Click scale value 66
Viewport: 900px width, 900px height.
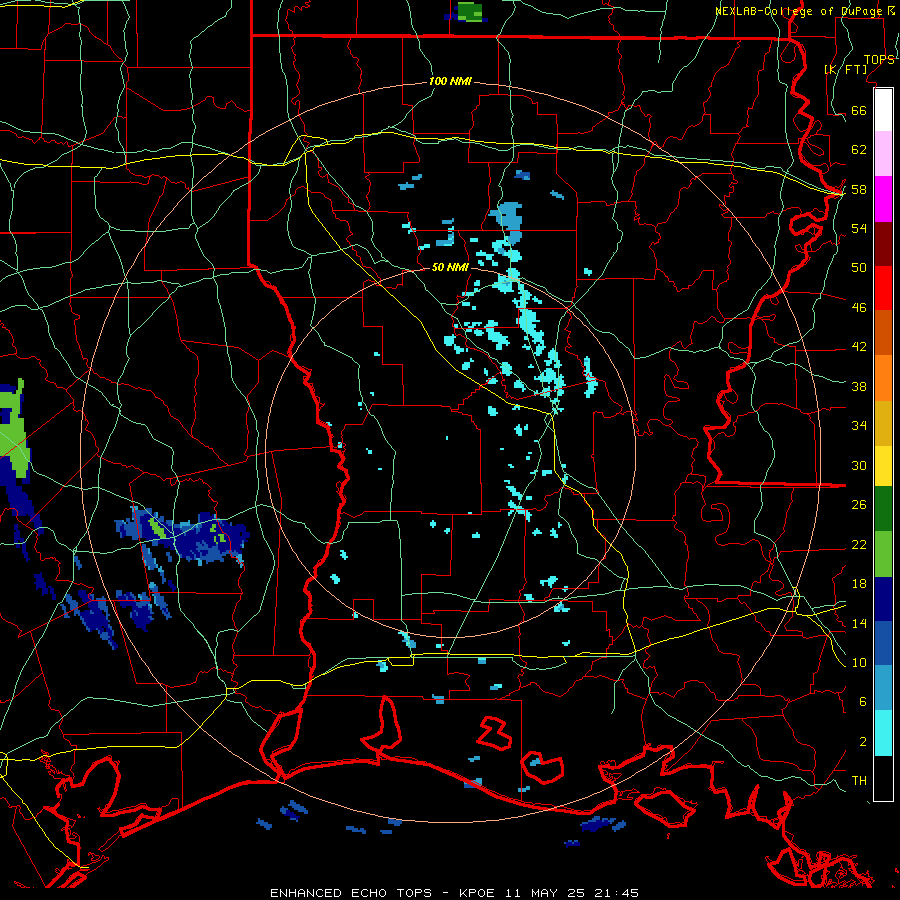[x=859, y=110]
